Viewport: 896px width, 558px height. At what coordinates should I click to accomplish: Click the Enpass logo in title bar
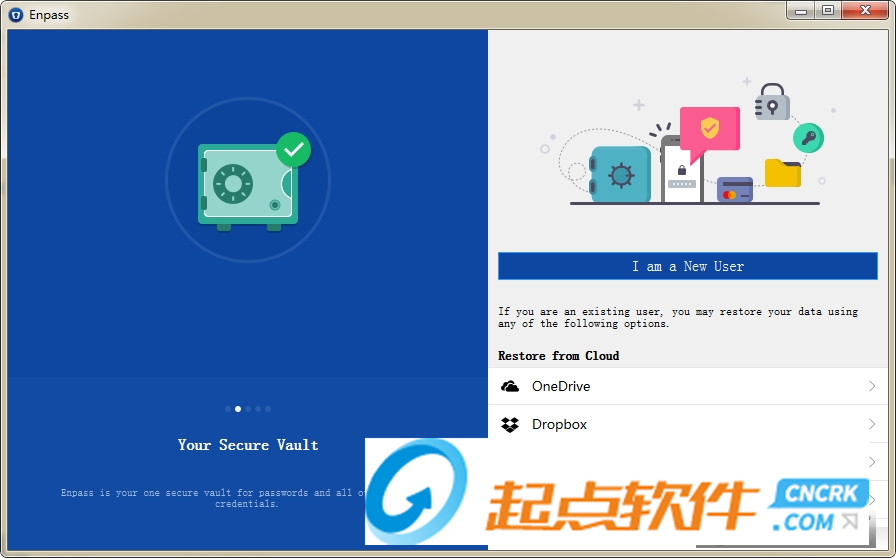(16, 15)
